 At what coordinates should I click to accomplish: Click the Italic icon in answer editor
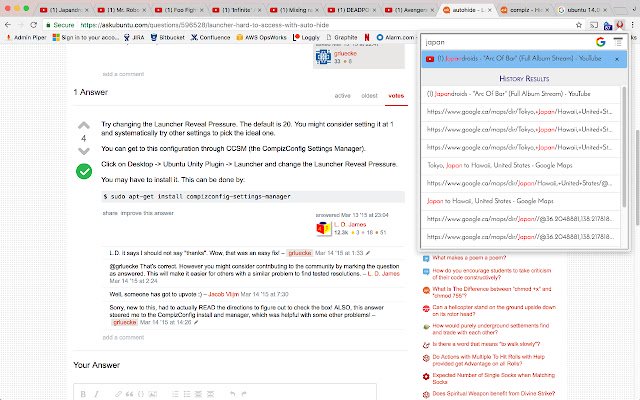pos(96,394)
